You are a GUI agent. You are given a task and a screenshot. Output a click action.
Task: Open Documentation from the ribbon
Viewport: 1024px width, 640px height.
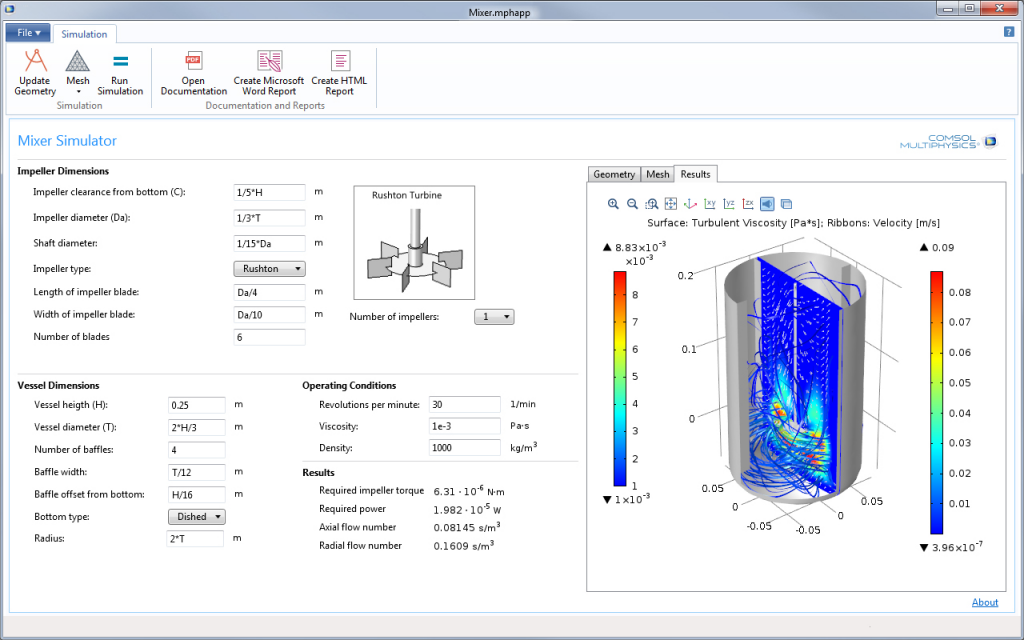[193, 72]
